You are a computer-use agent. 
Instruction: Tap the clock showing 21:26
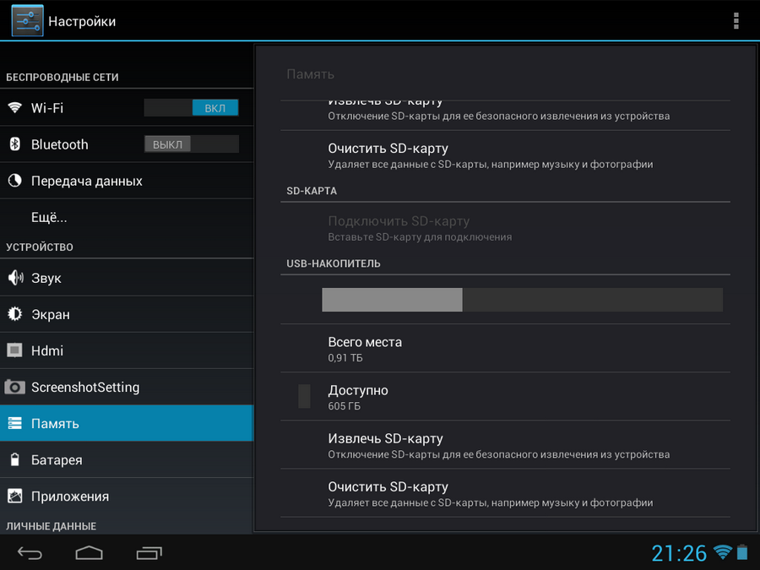[x=679, y=553]
